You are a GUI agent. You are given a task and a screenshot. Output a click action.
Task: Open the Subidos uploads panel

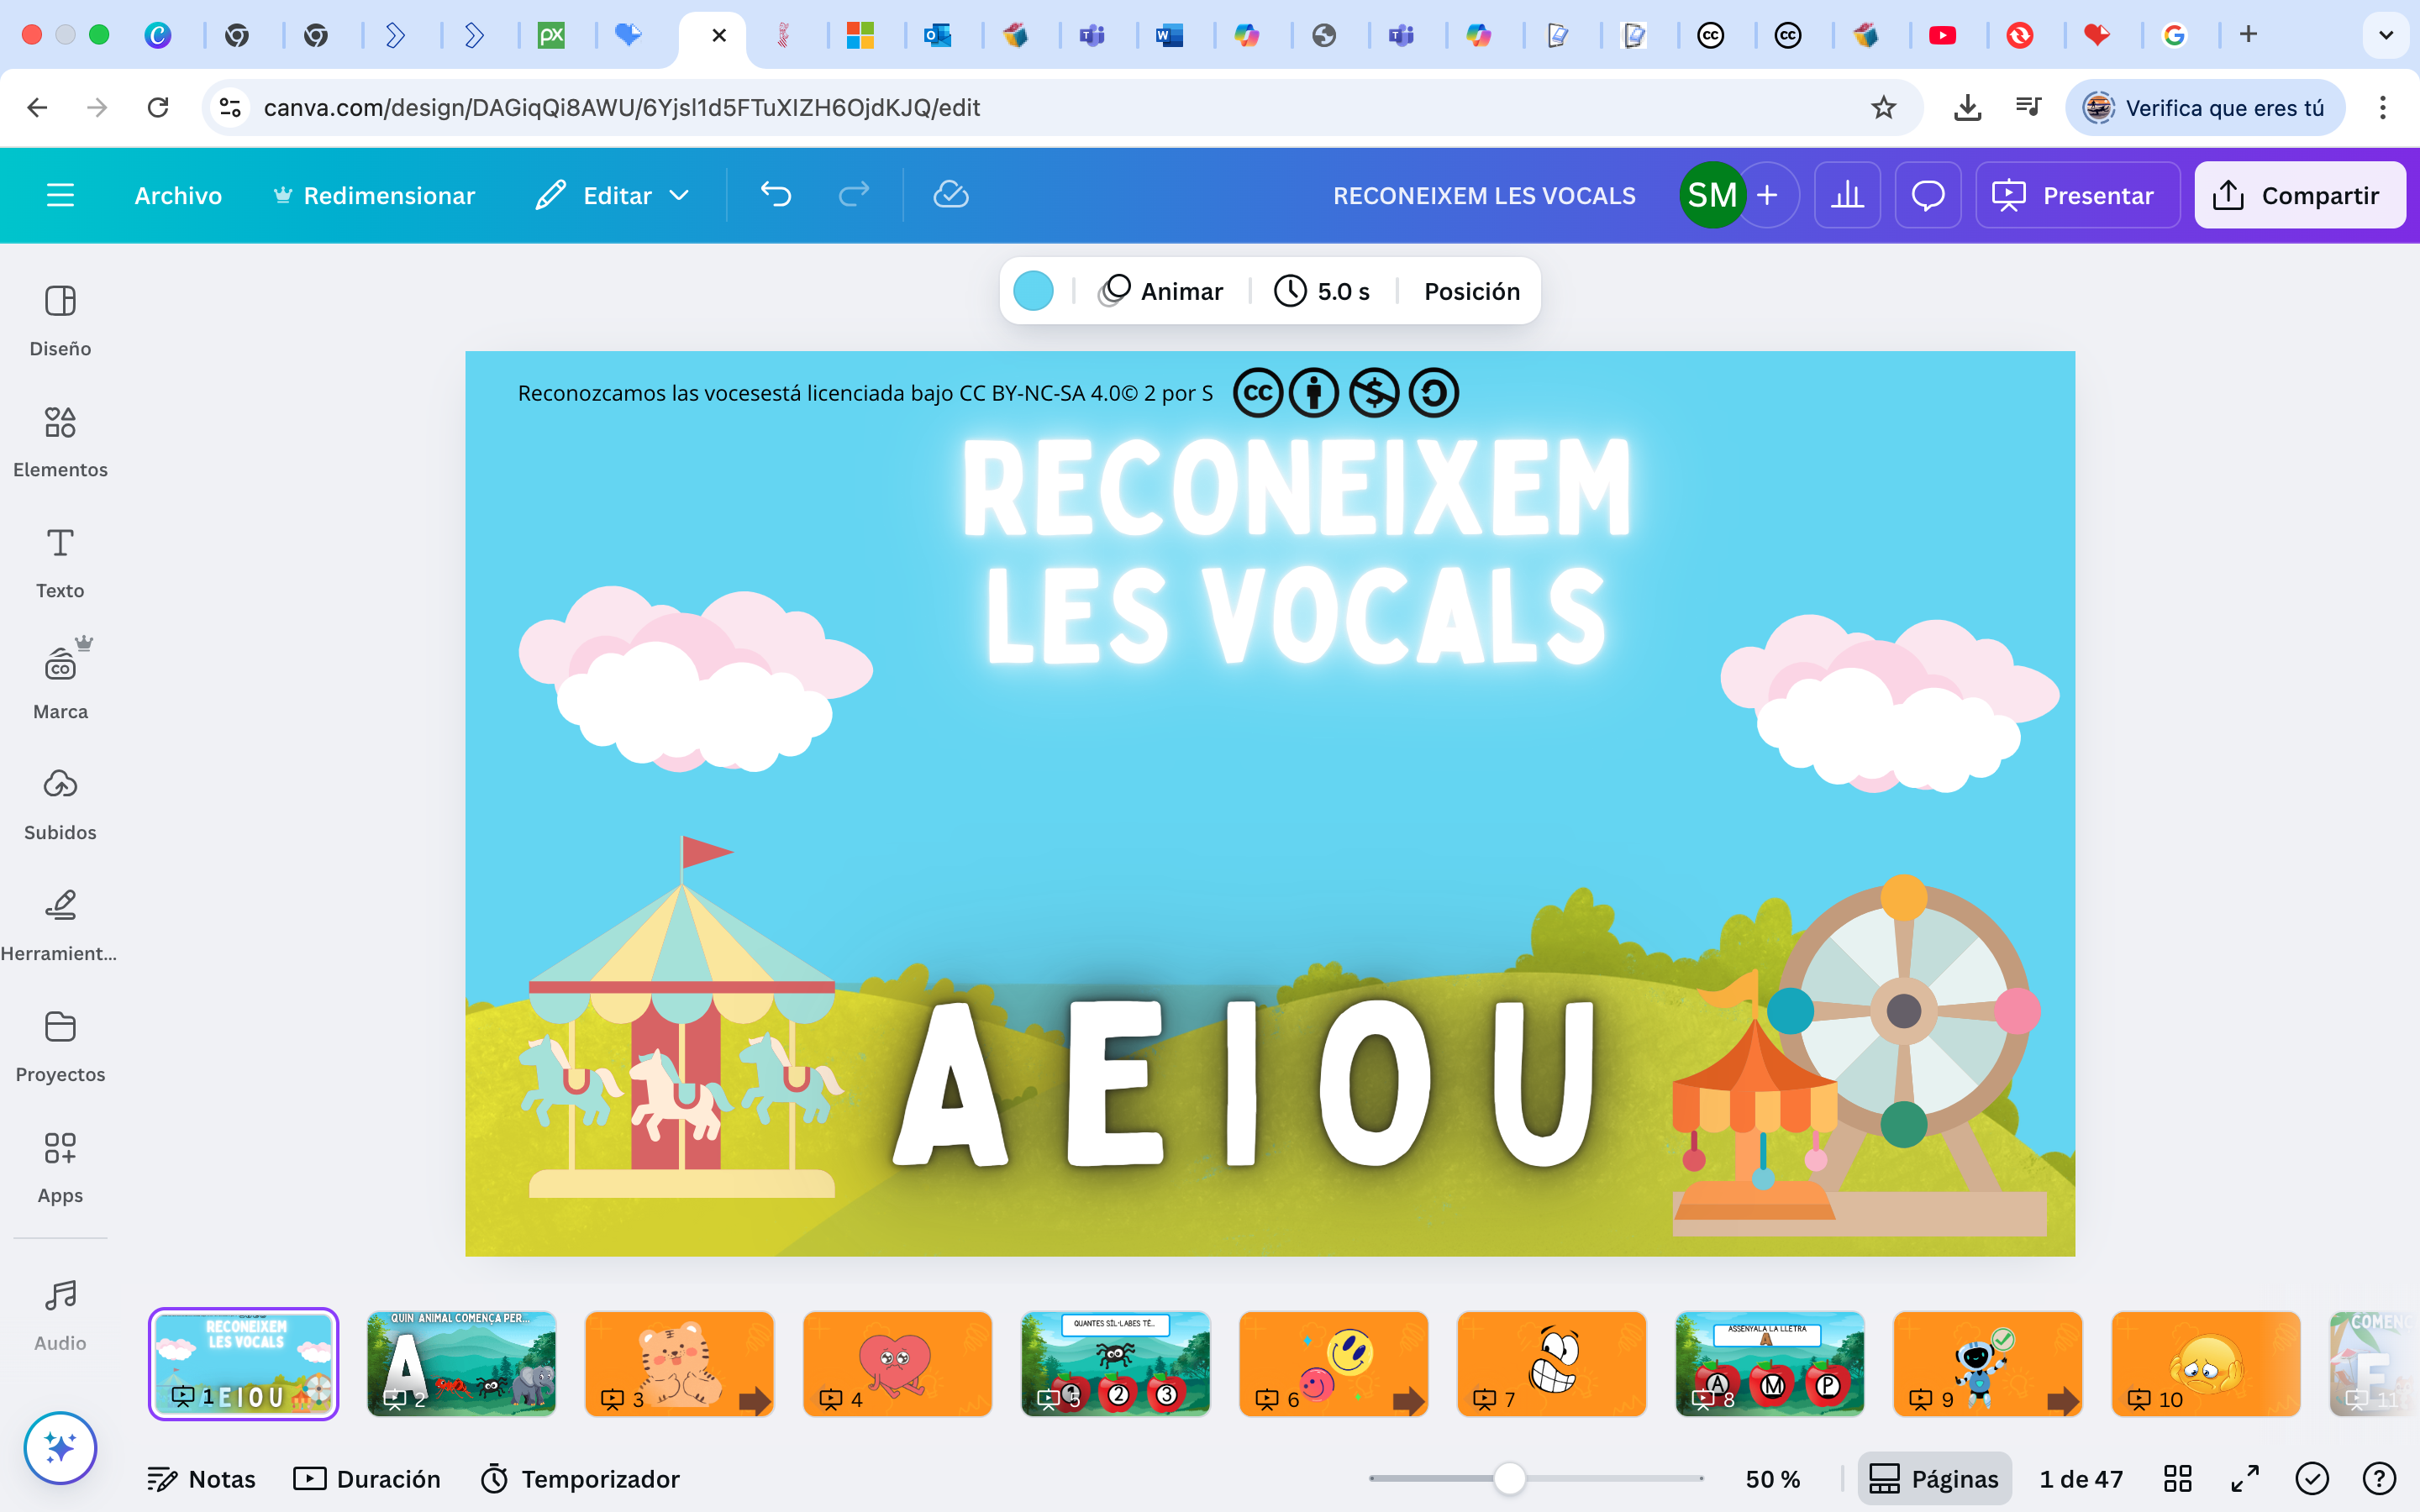coord(60,804)
